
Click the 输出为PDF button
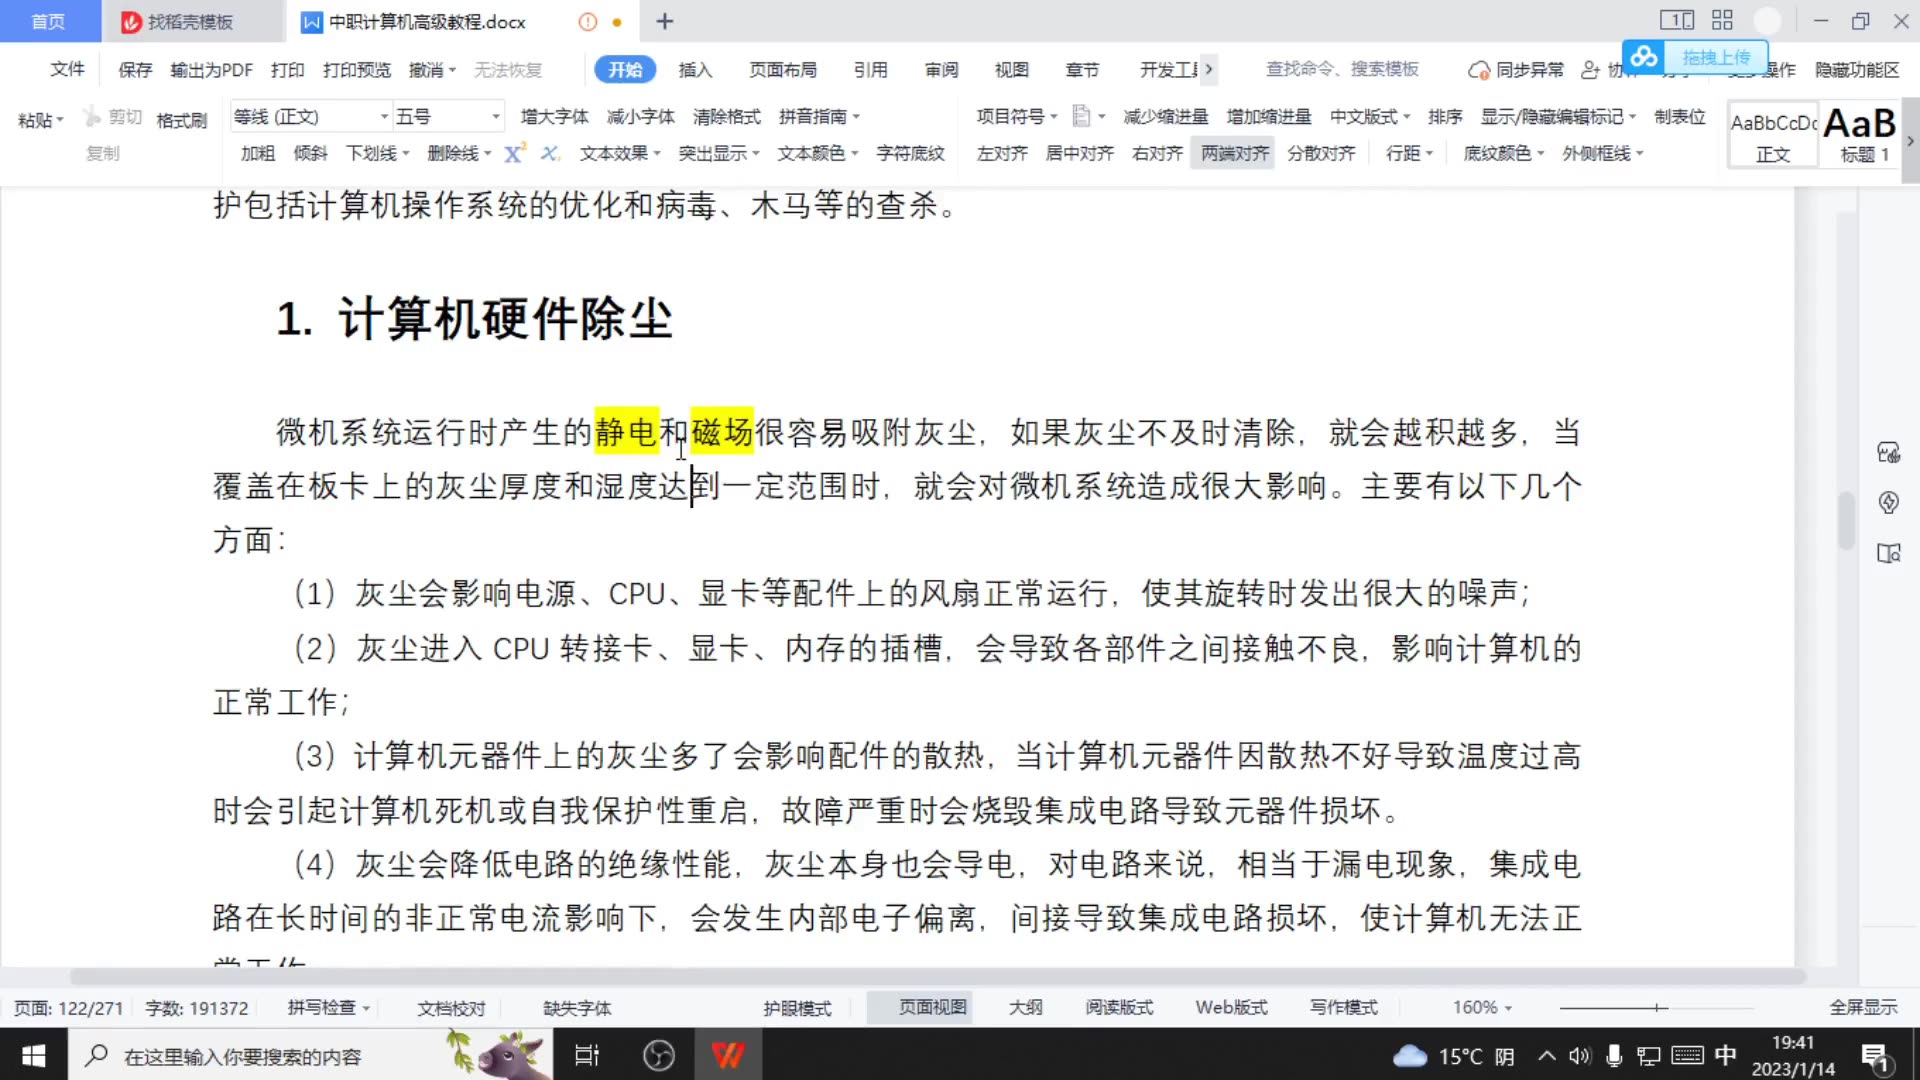click(x=209, y=69)
